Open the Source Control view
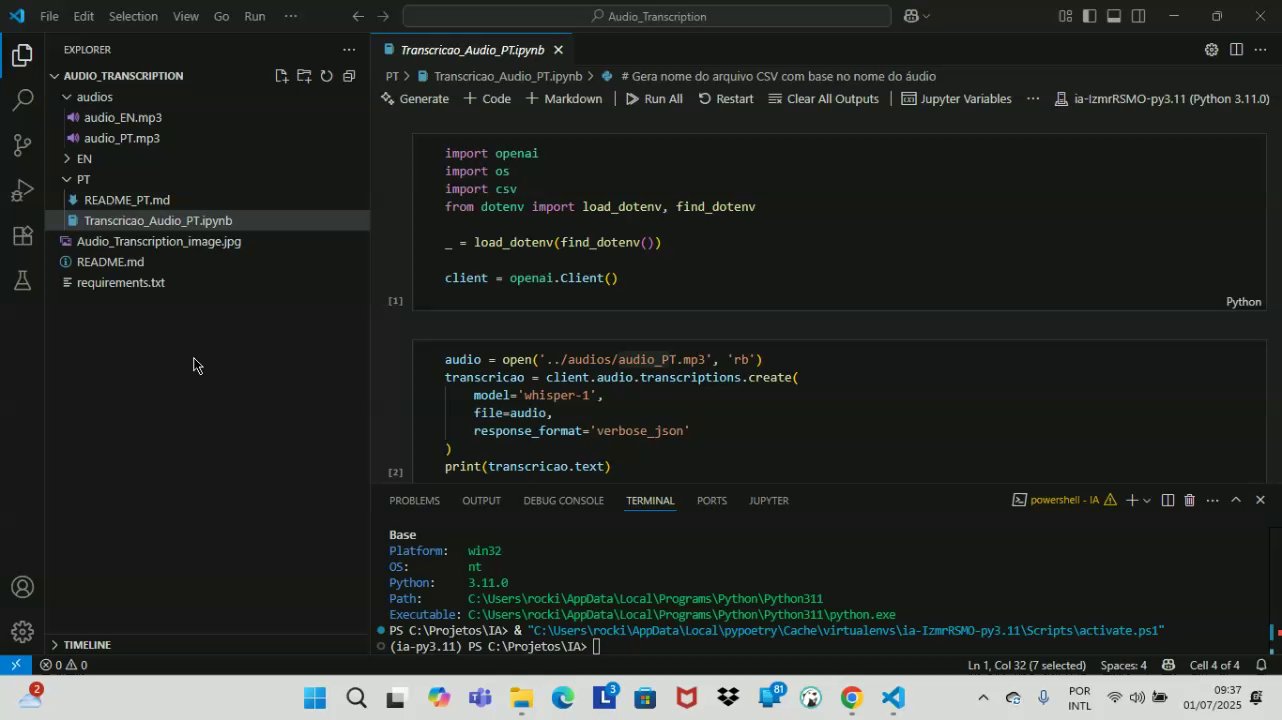Viewport: 1282px width, 720px height. point(22,145)
